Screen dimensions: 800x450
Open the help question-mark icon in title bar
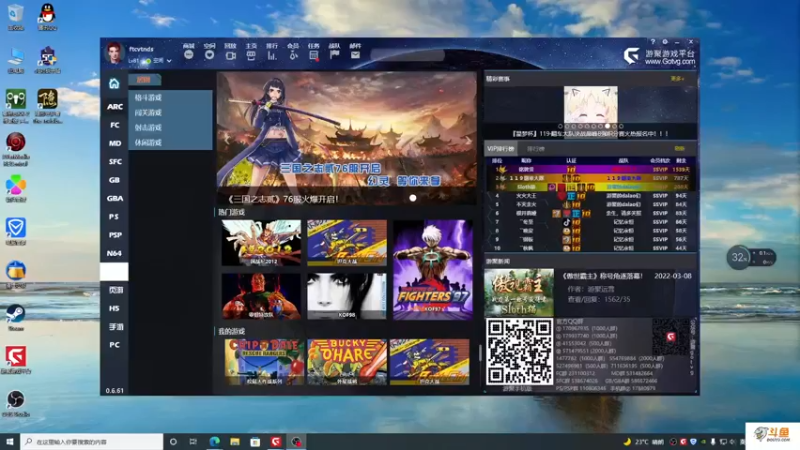[653, 42]
